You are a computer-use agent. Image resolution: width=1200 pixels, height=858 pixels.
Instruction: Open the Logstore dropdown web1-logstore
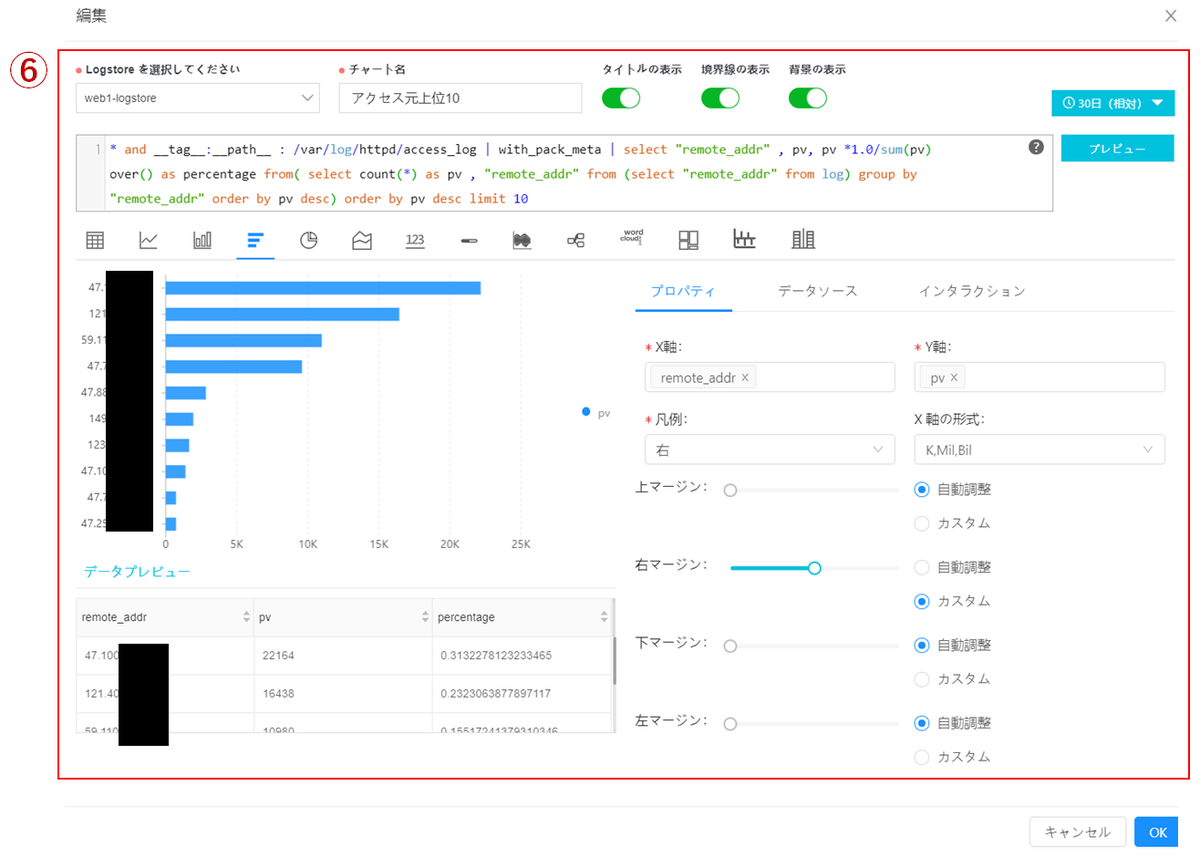point(198,98)
